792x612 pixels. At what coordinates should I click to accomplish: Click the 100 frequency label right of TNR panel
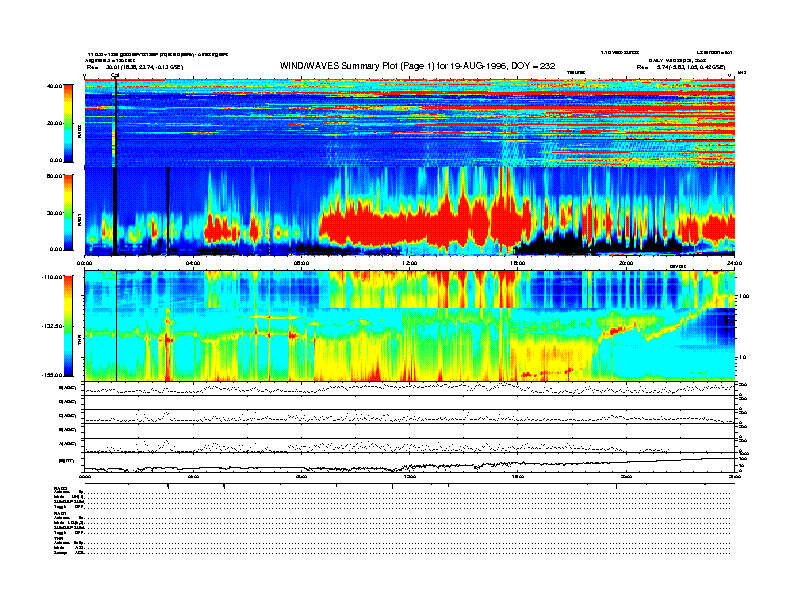745,296
